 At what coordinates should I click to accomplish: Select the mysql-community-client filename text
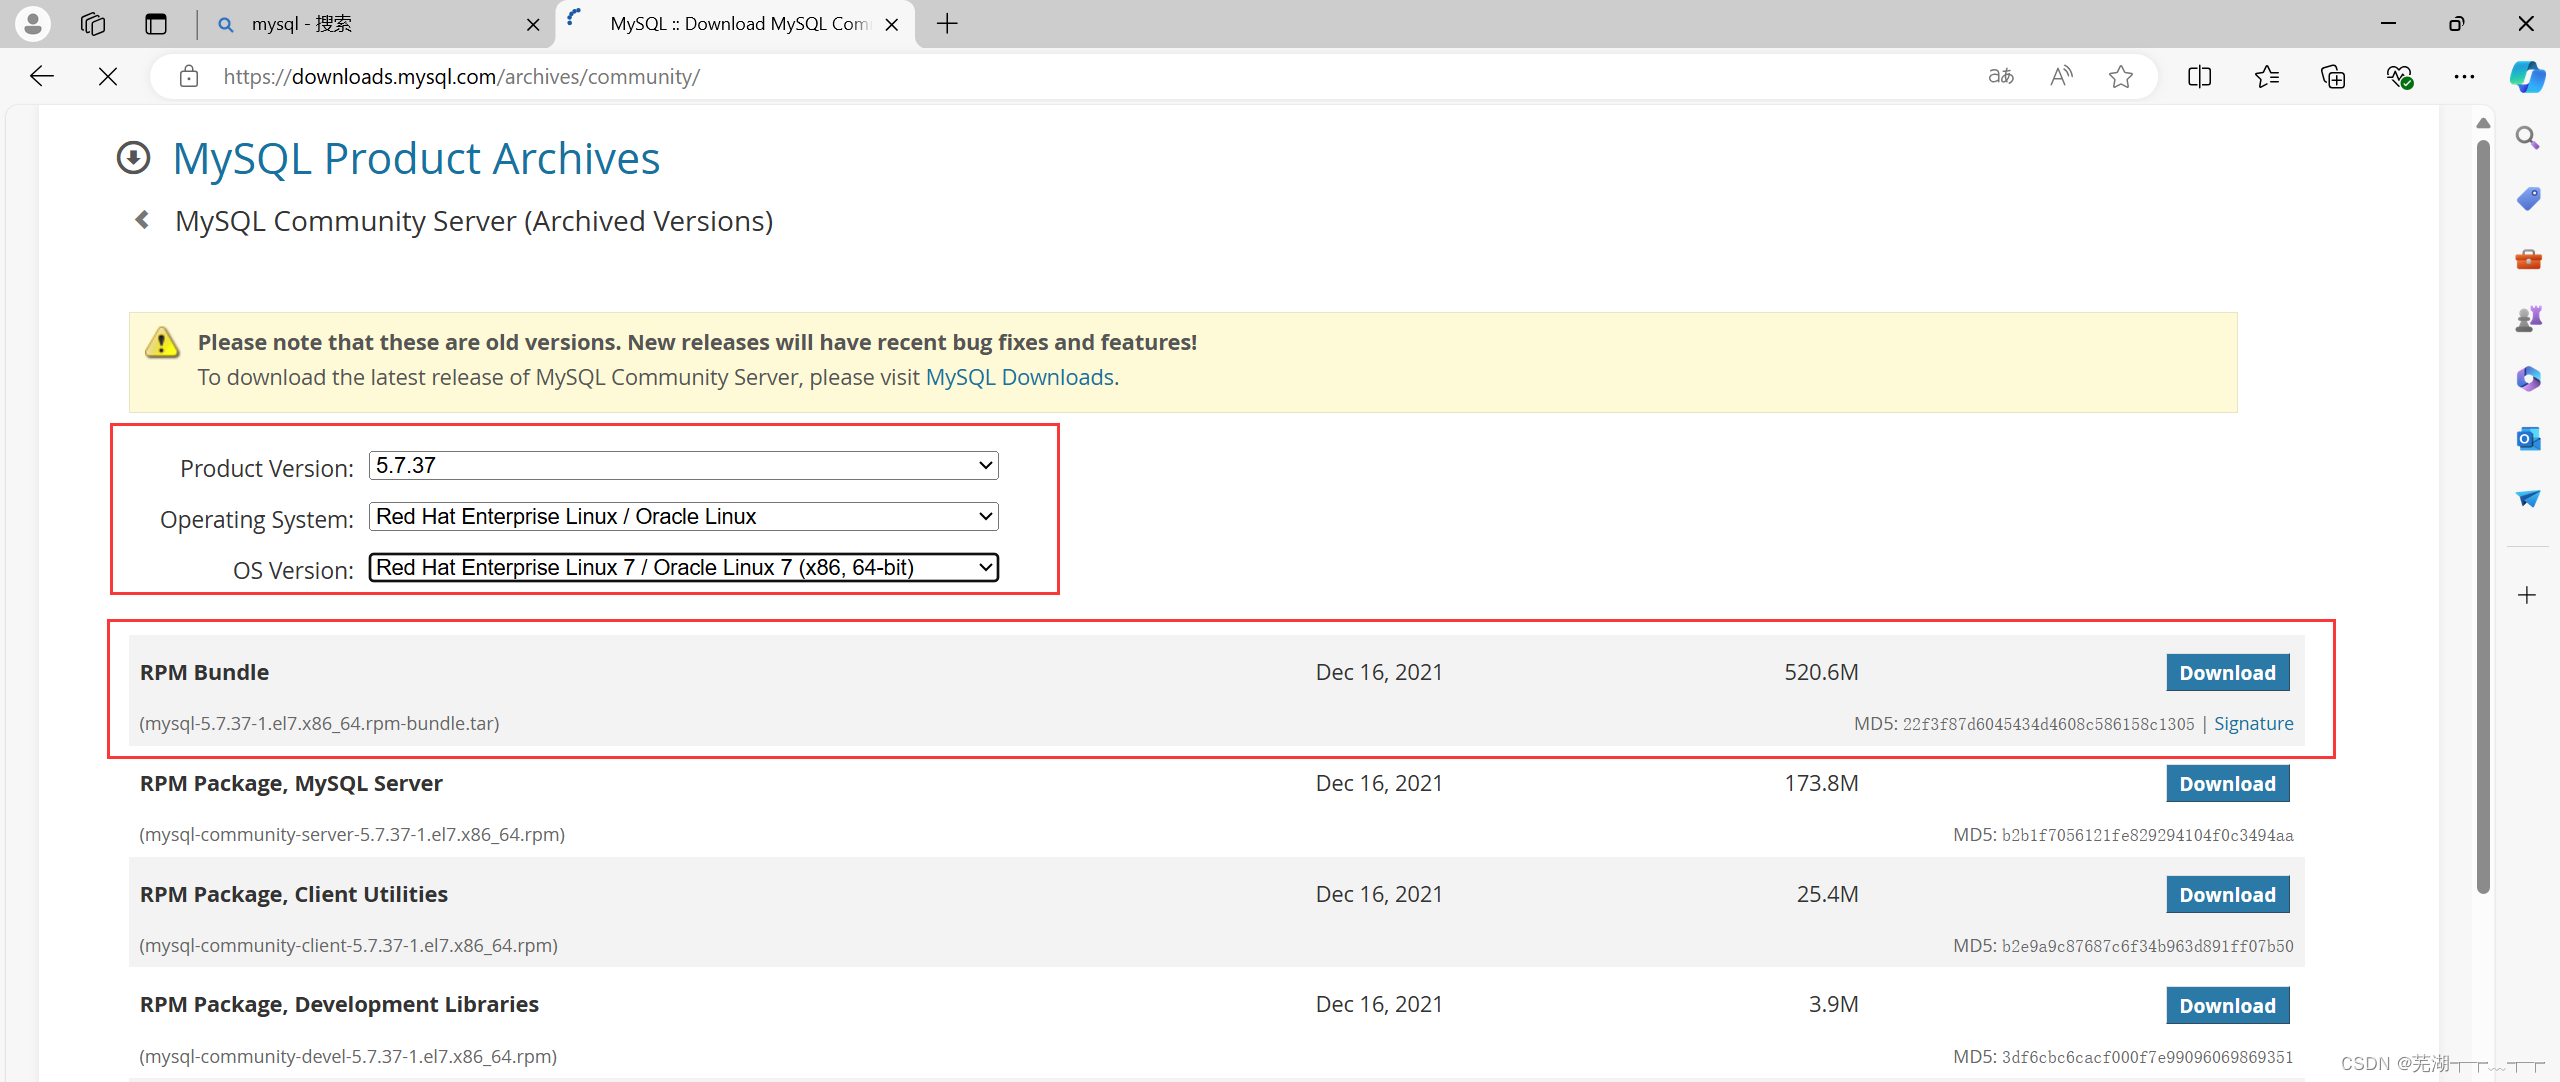click(348, 945)
